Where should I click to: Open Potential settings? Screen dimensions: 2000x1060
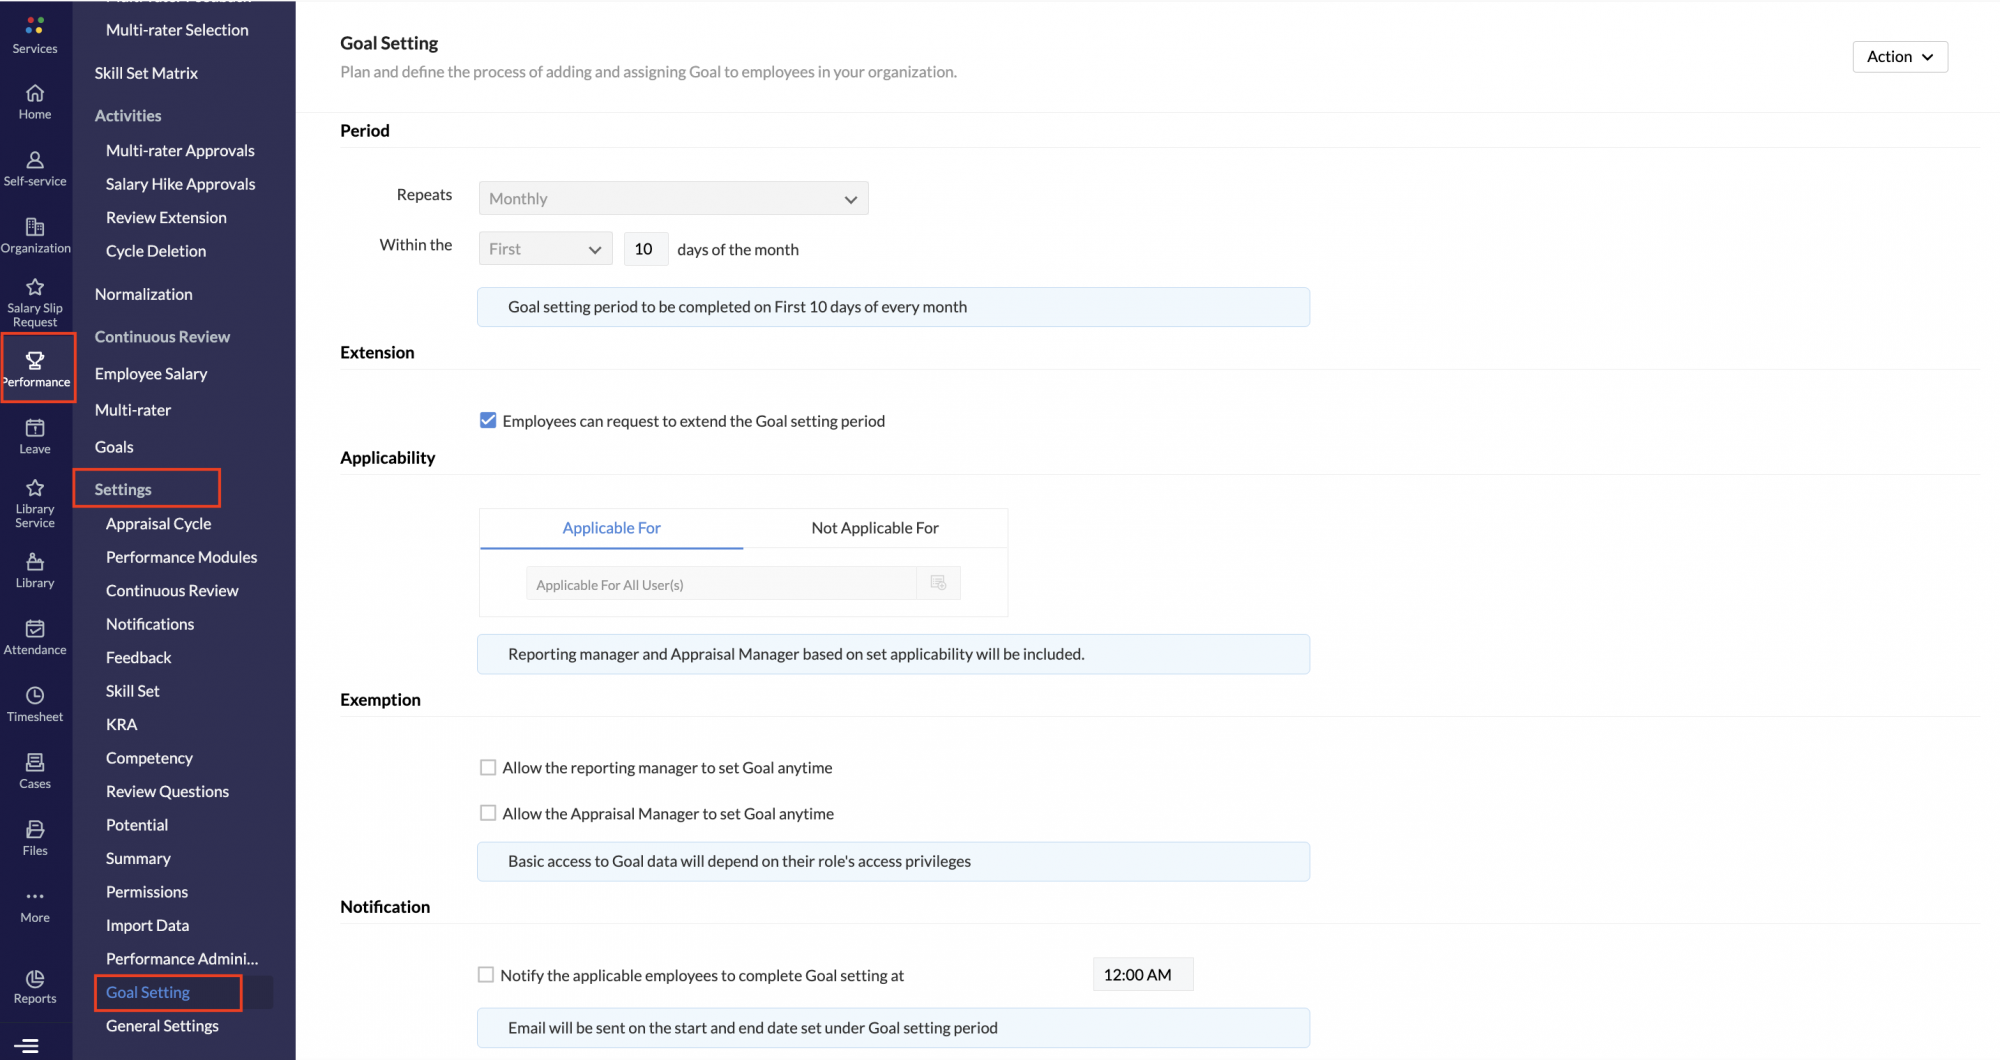click(x=137, y=825)
